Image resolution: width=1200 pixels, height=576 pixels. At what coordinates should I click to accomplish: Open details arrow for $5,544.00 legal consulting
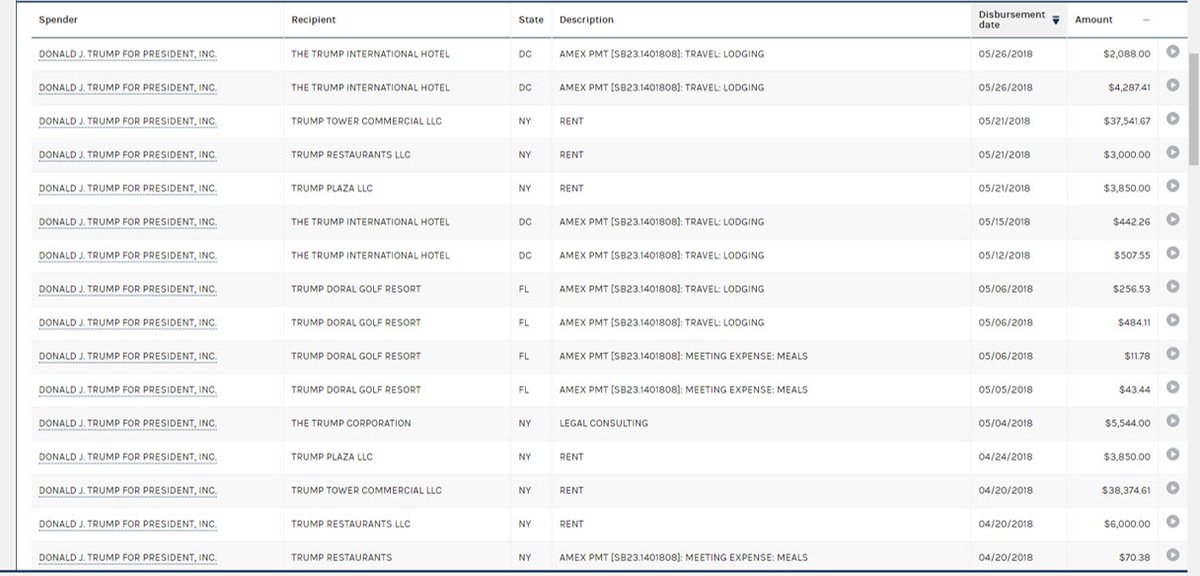[1173, 422]
